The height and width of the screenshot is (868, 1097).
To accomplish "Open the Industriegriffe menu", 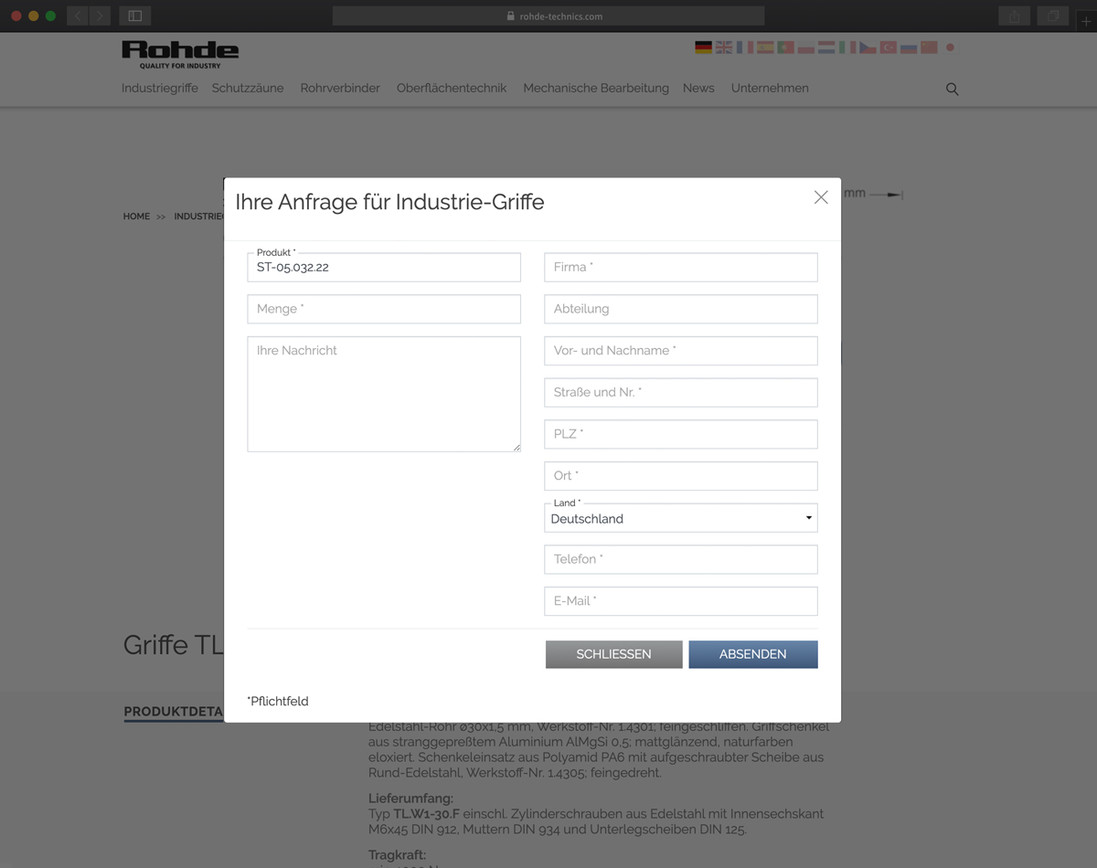I will 159,88.
